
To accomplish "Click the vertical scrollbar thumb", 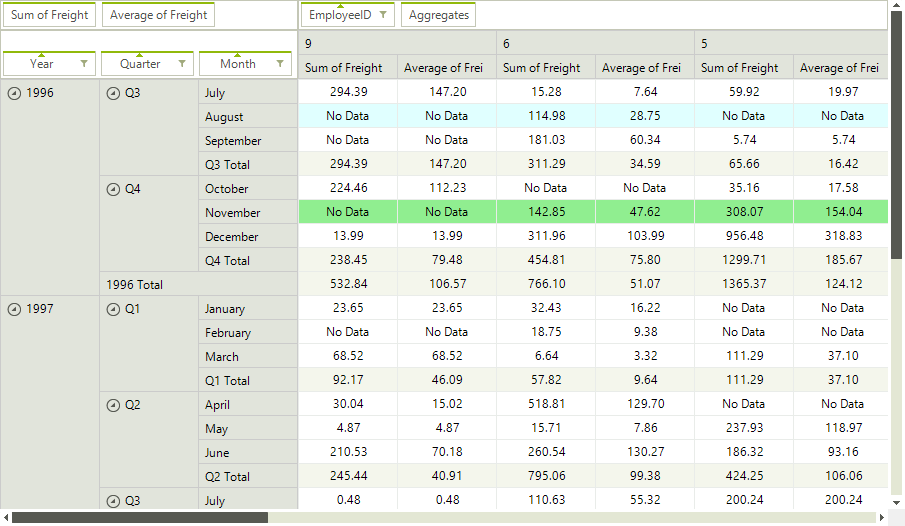I will 896,135.
